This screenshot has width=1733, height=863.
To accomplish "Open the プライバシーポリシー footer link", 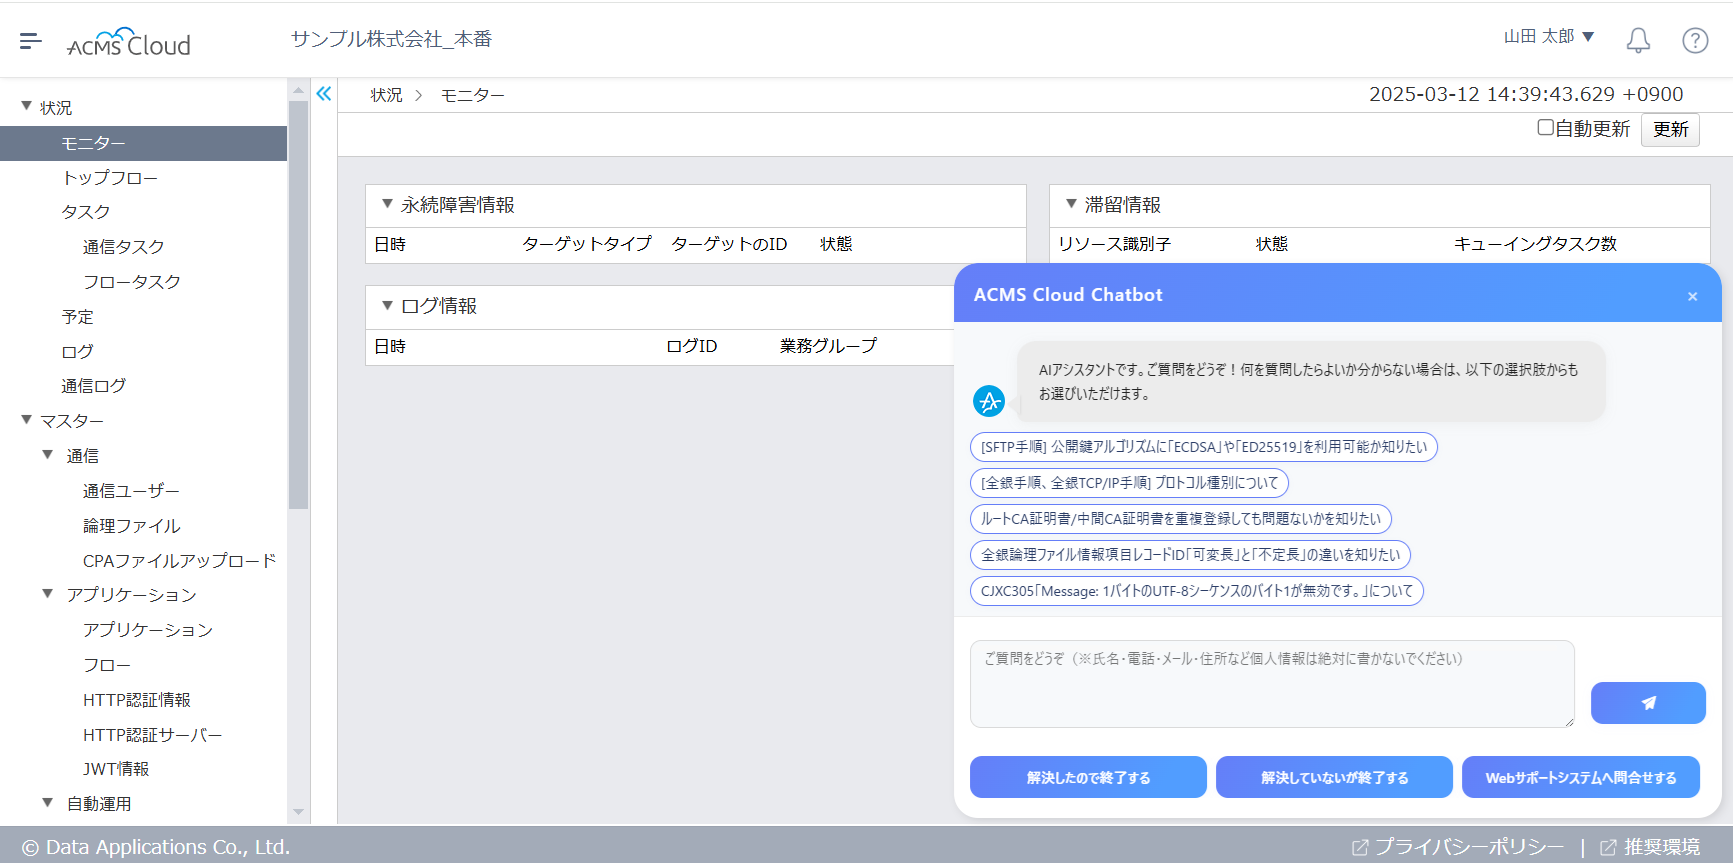I will click(1467, 847).
